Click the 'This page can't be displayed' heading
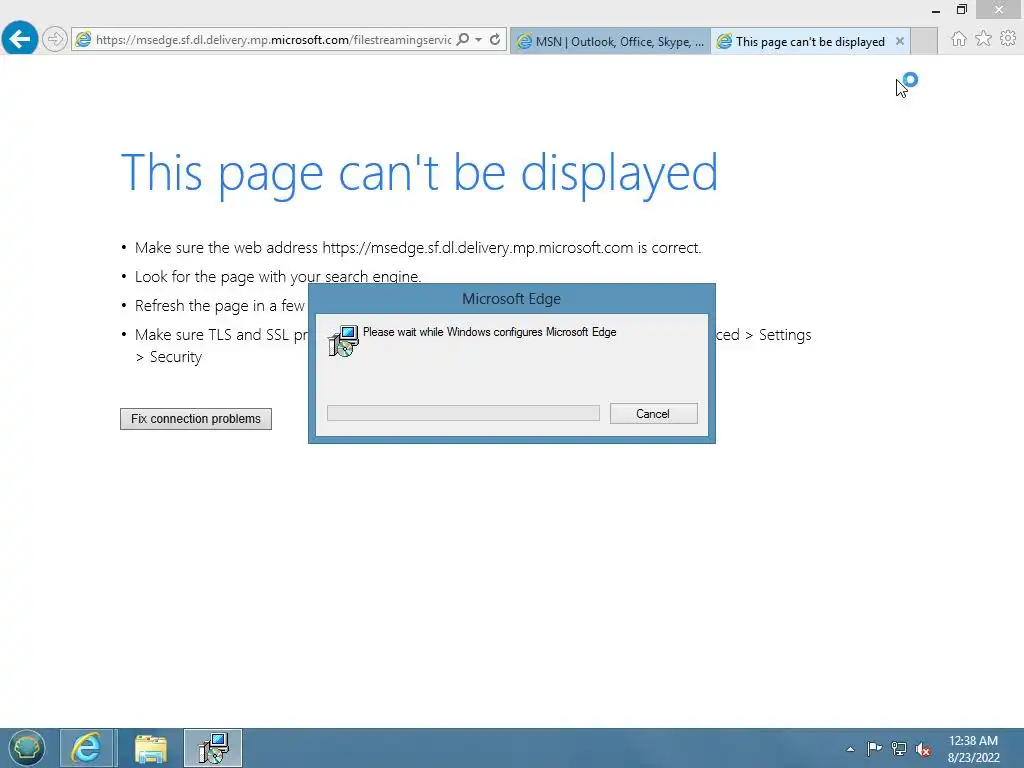The height and width of the screenshot is (768, 1024). [x=419, y=172]
